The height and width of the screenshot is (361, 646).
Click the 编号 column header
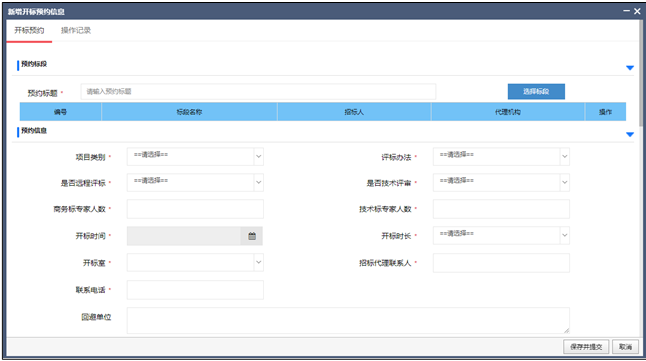pyautogui.click(x=61, y=112)
